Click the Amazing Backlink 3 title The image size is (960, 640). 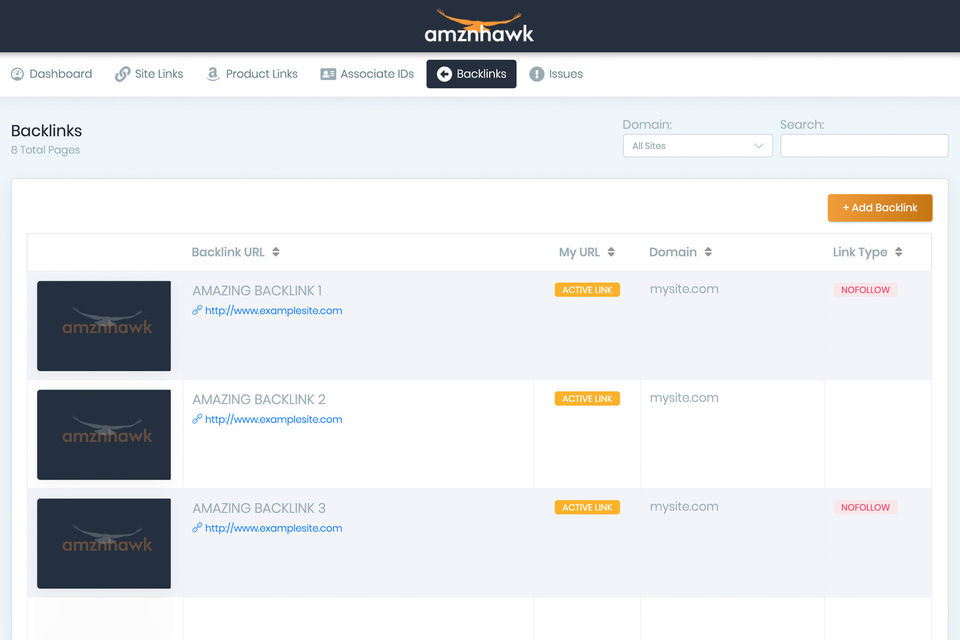[259, 508]
